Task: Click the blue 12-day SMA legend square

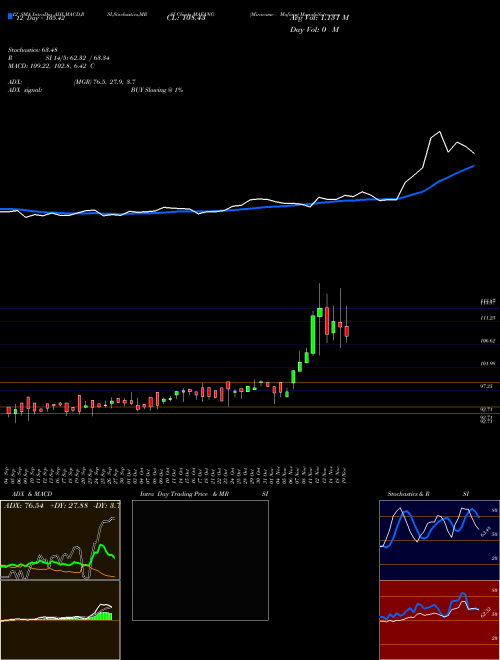Action: coord(10,16)
